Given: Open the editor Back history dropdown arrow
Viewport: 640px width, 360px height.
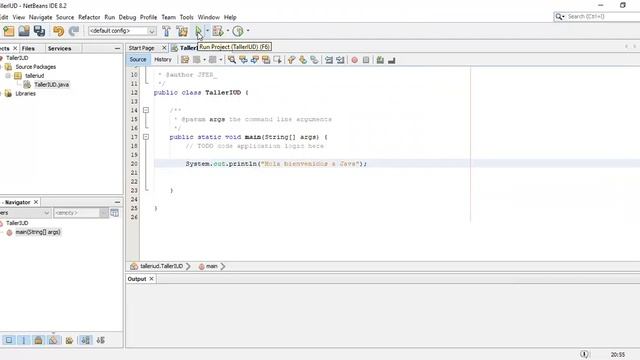Looking at the screenshot, I should point(204,60).
